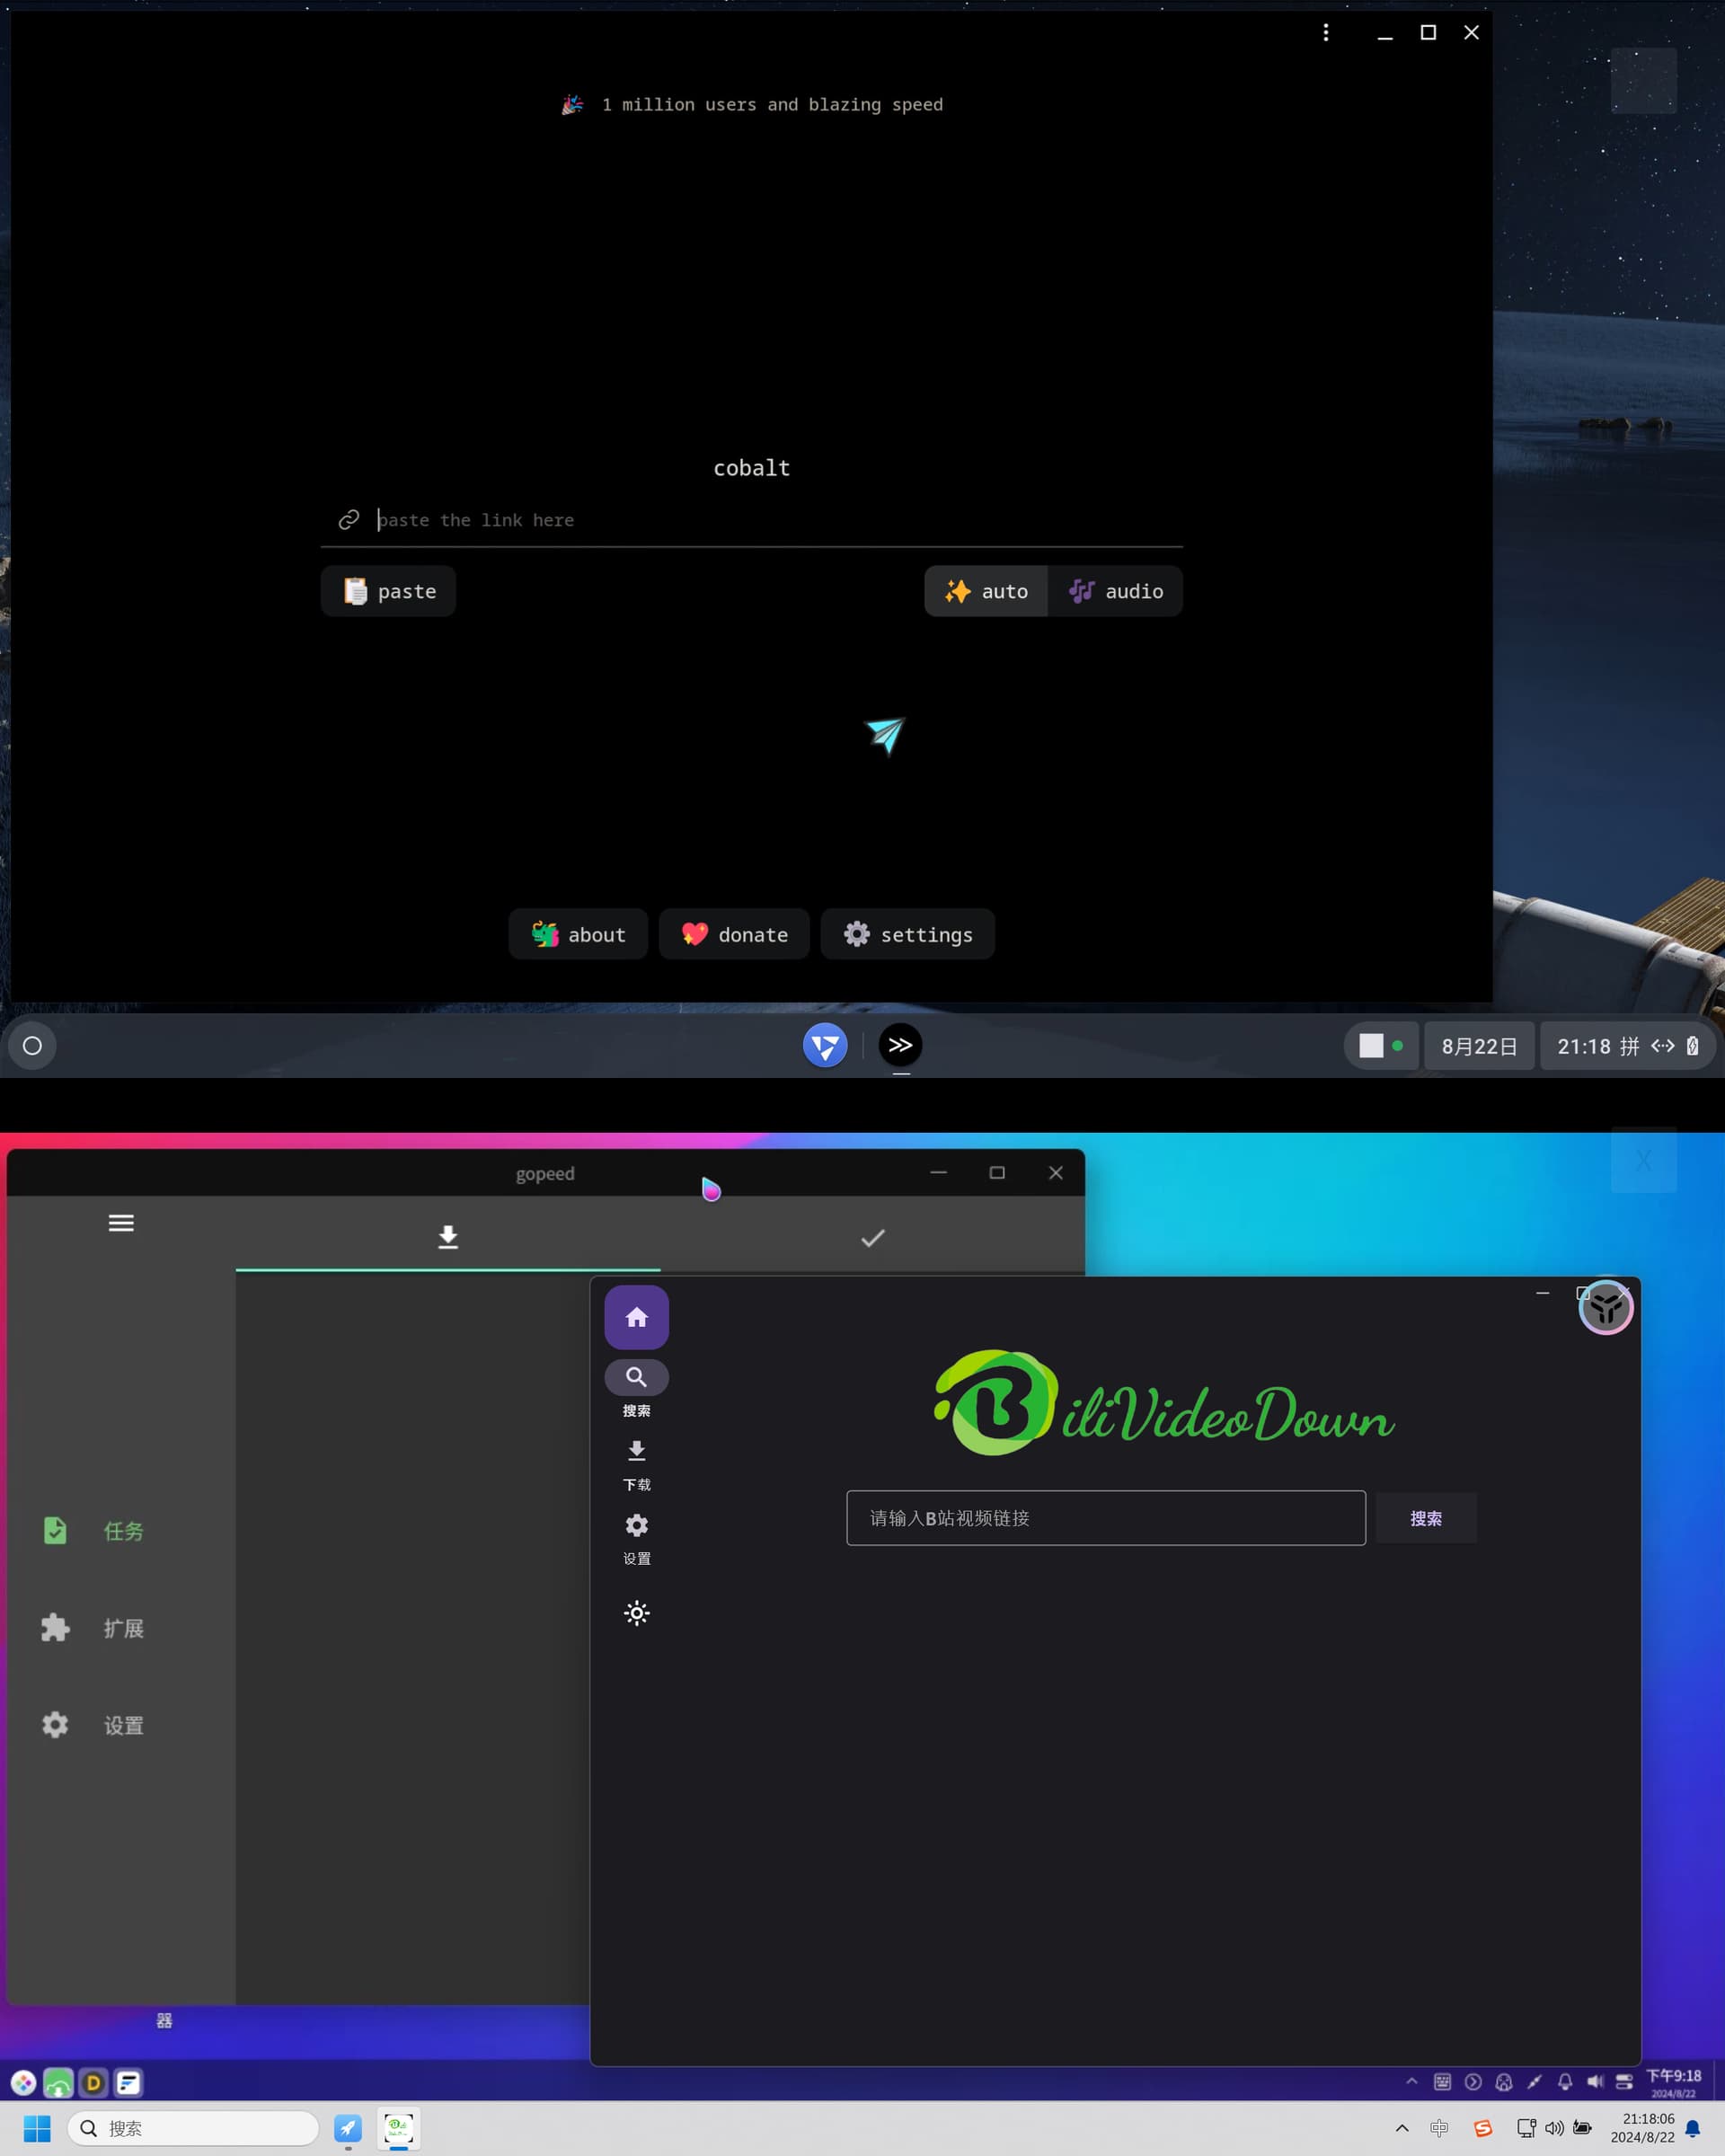Click the paste clipboard button in cobalt
The image size is (1725, 2156).
[x=388, y=591]
